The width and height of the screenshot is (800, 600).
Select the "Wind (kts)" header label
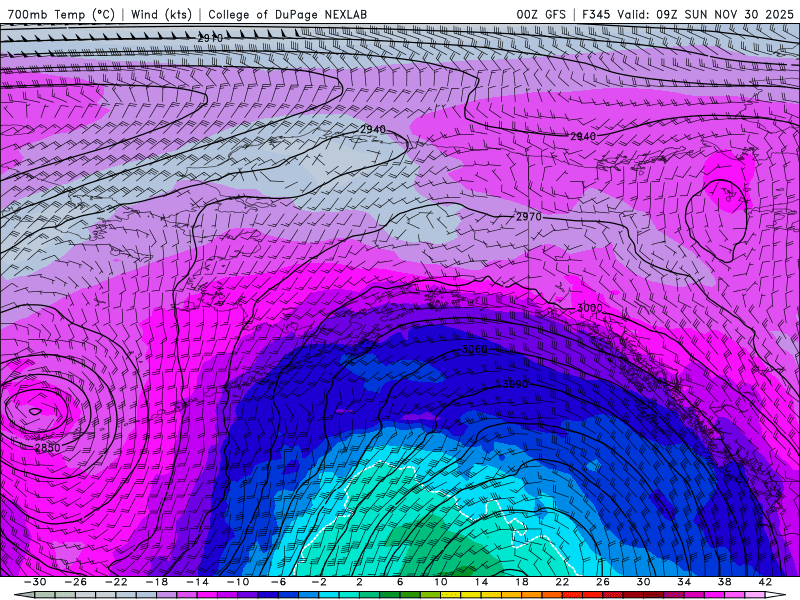[x=161, y=14]
